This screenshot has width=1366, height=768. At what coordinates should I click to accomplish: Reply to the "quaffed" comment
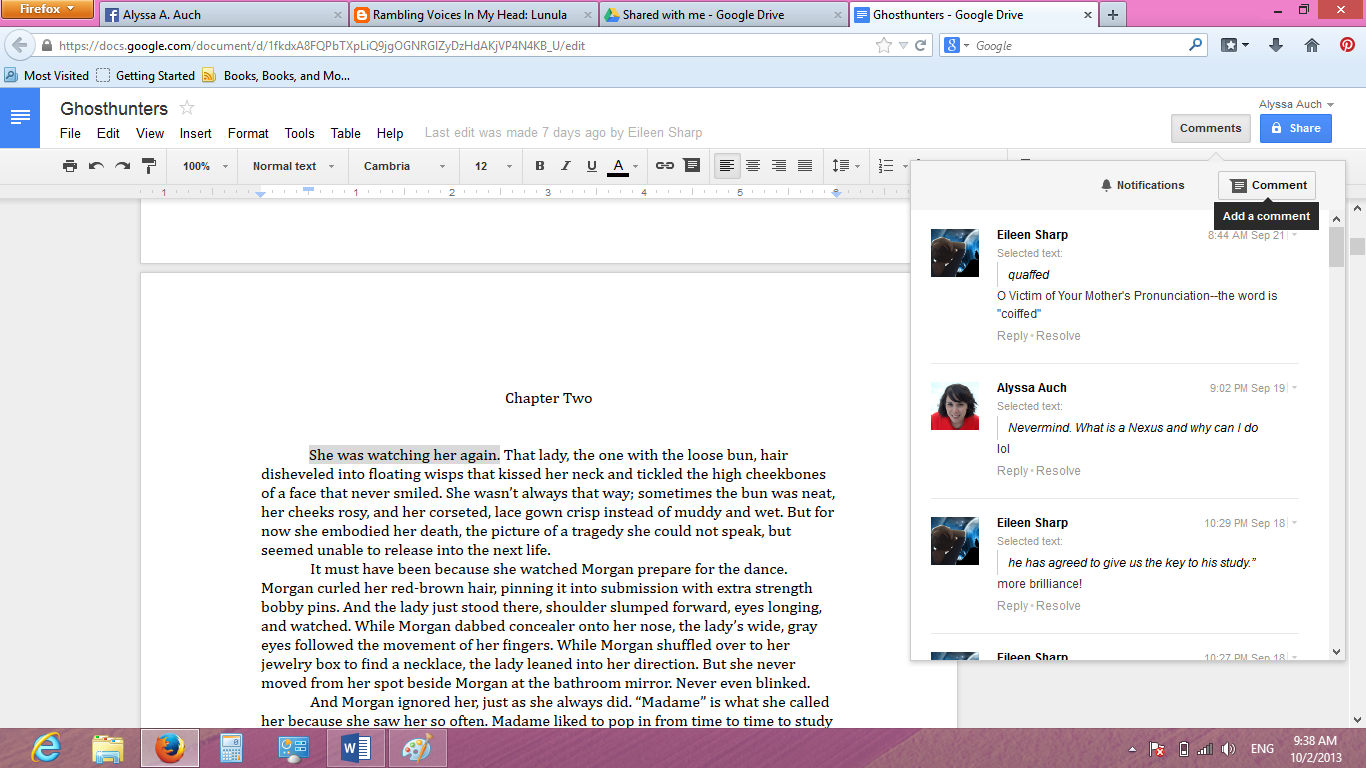click(1012, 336)
